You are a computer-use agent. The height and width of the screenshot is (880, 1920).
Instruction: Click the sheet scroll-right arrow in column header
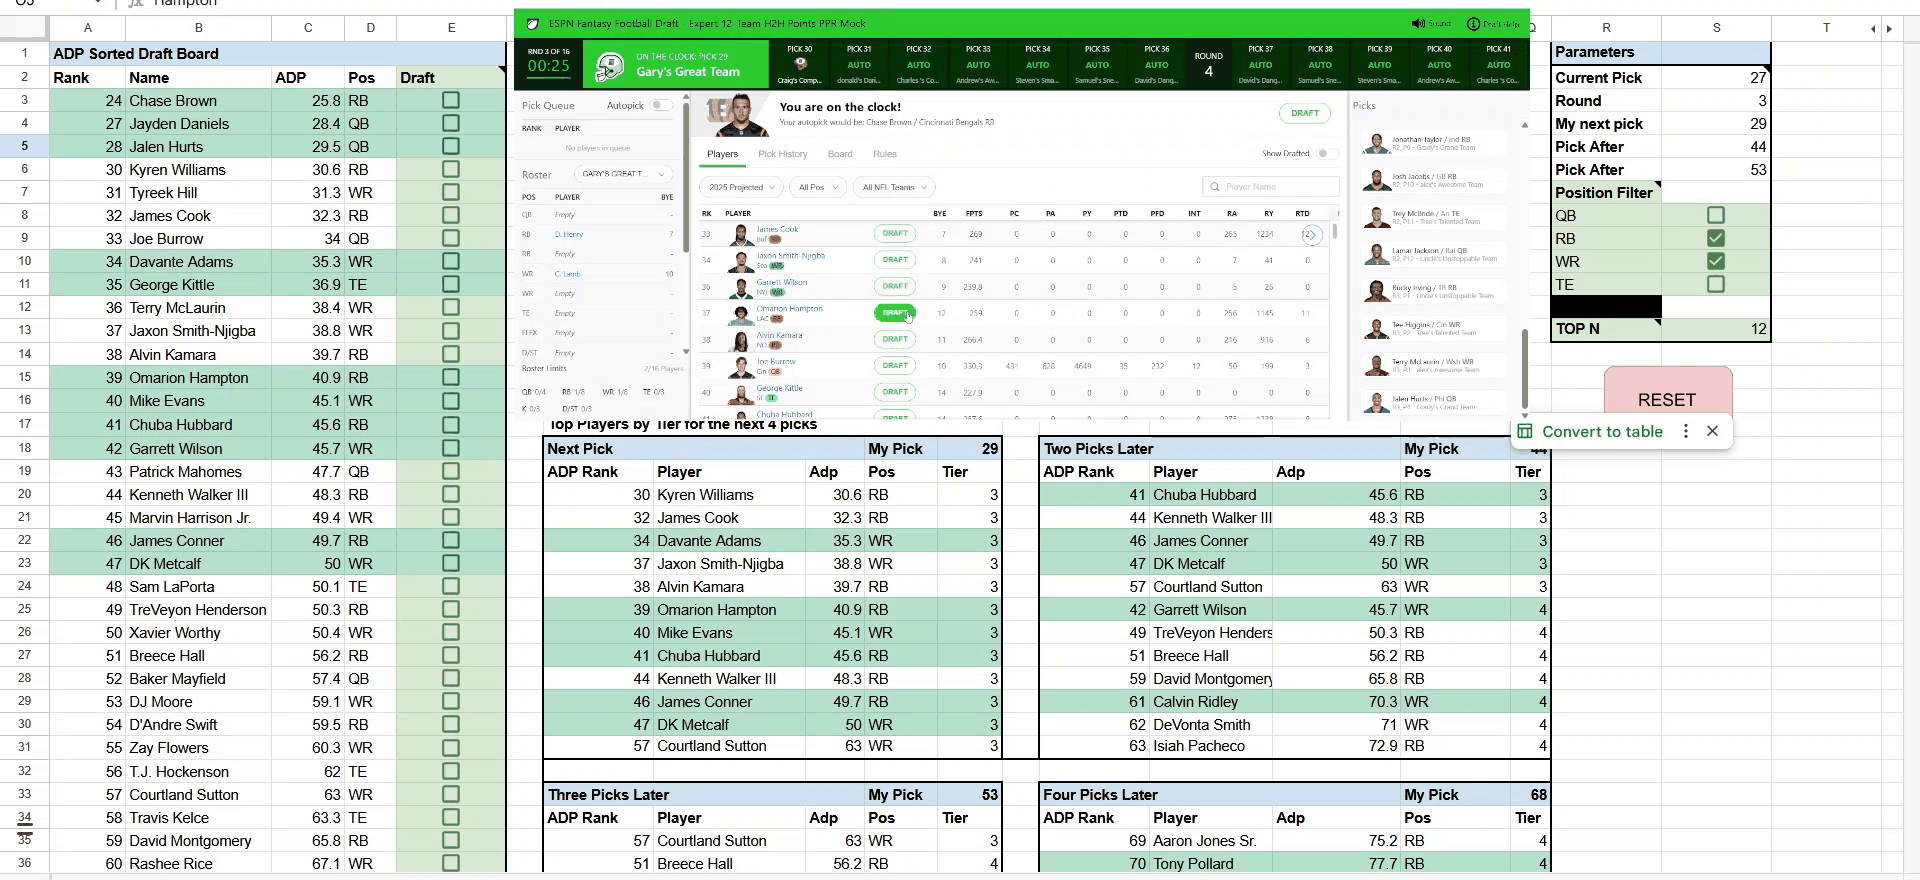coord(1889,29)
